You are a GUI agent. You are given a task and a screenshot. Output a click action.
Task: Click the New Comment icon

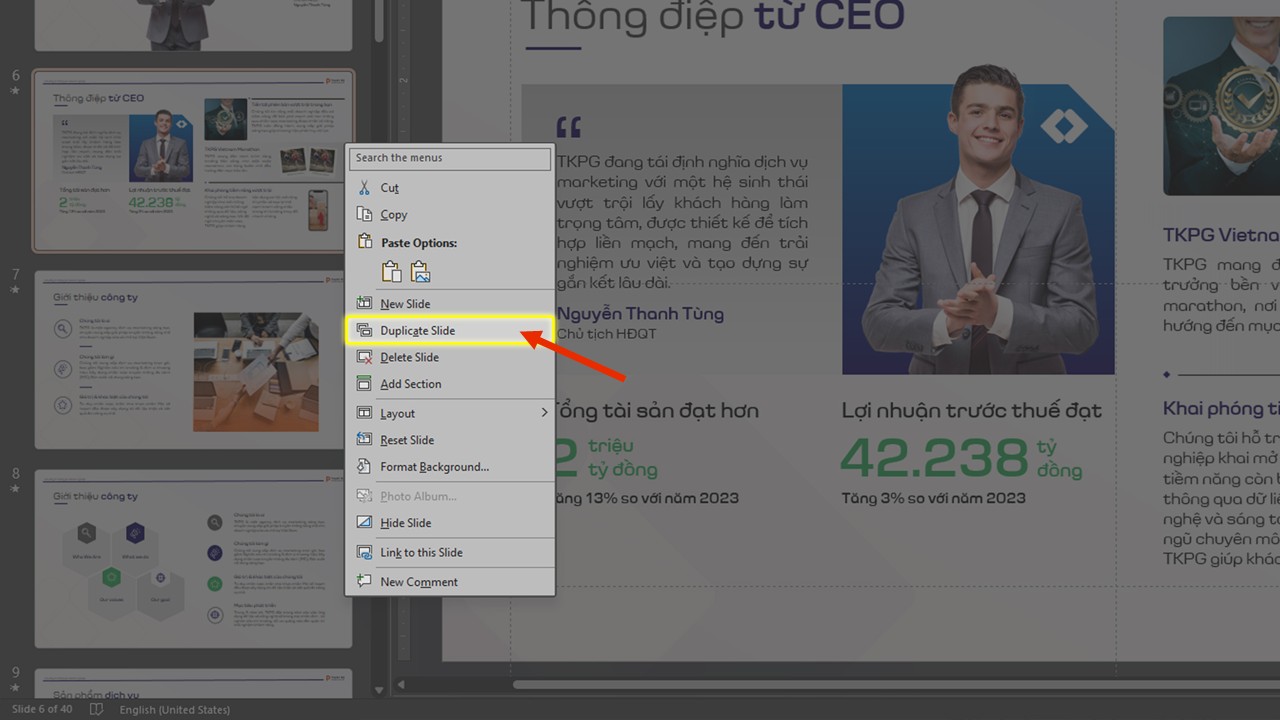pos(366,581)
